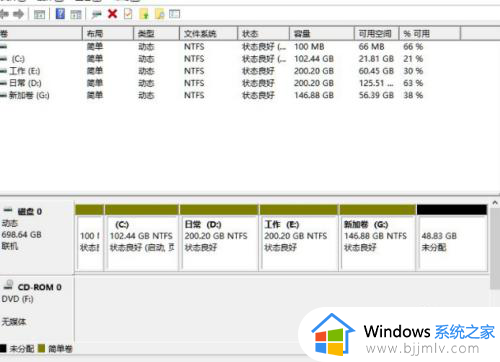
Task: Sort by the 可用空间 column header
Action: point(377,34)
